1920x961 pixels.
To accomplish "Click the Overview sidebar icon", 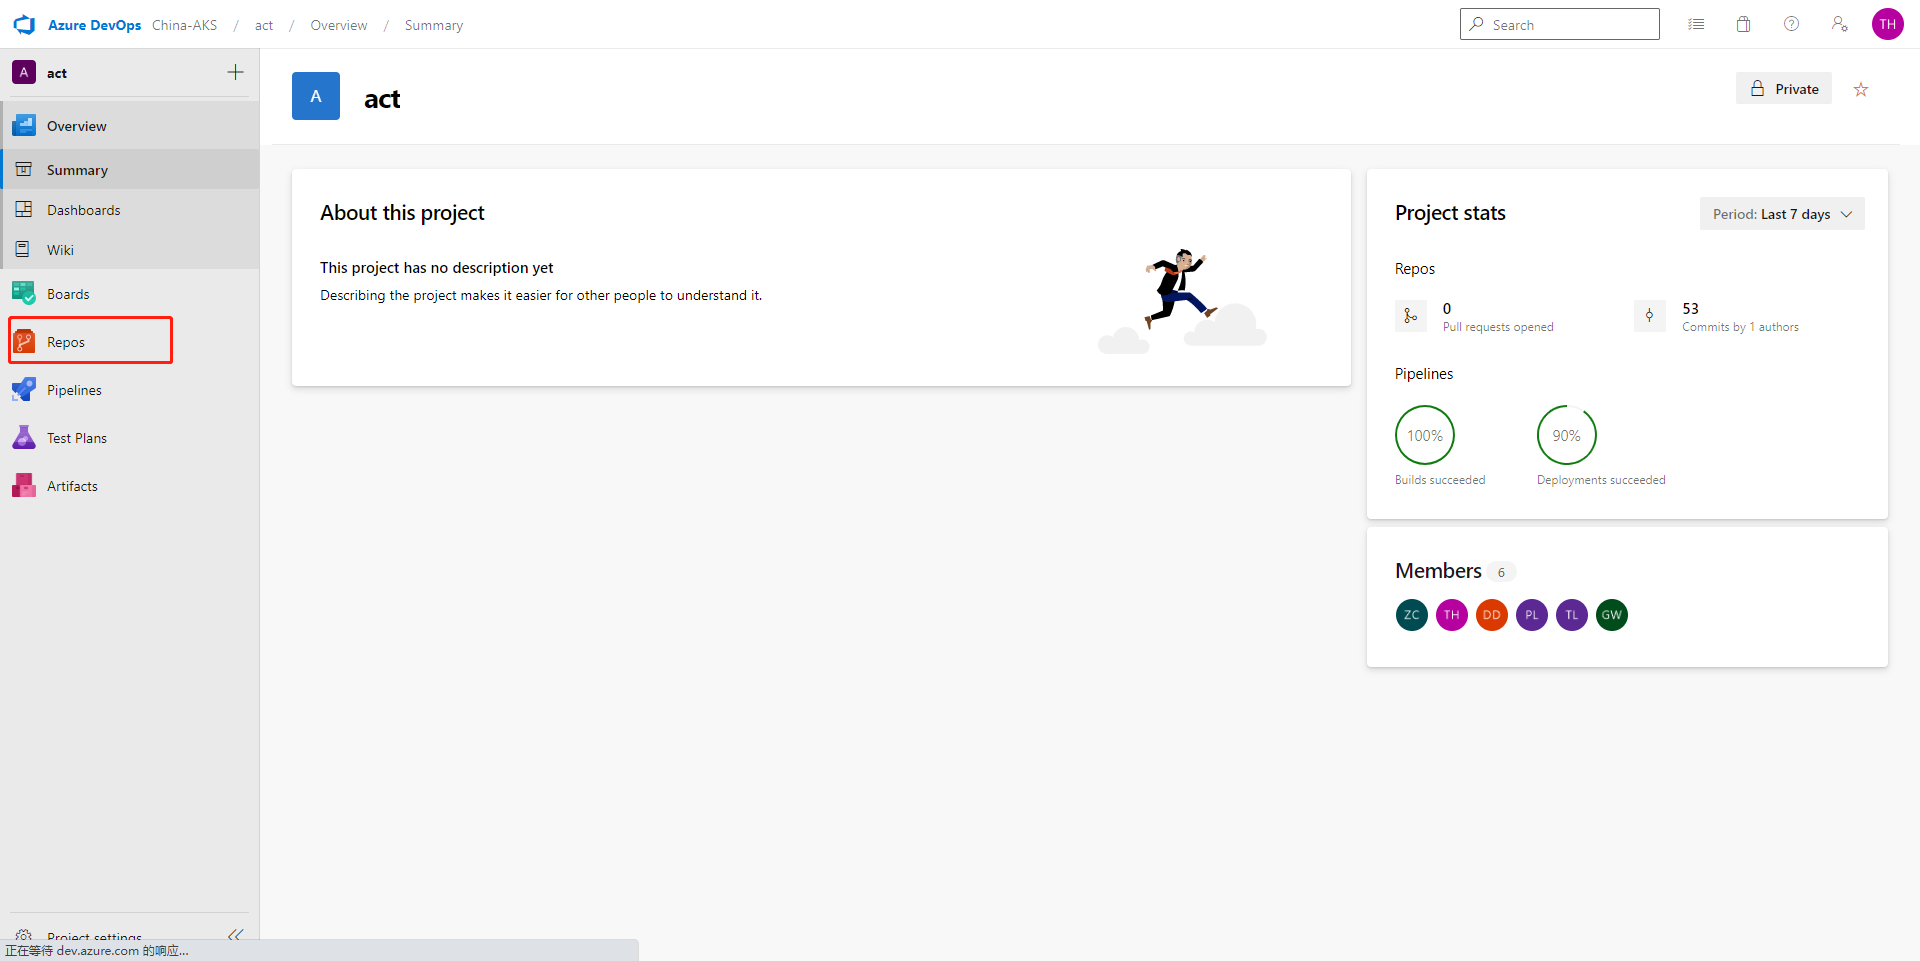I will [x=24, y=126].
